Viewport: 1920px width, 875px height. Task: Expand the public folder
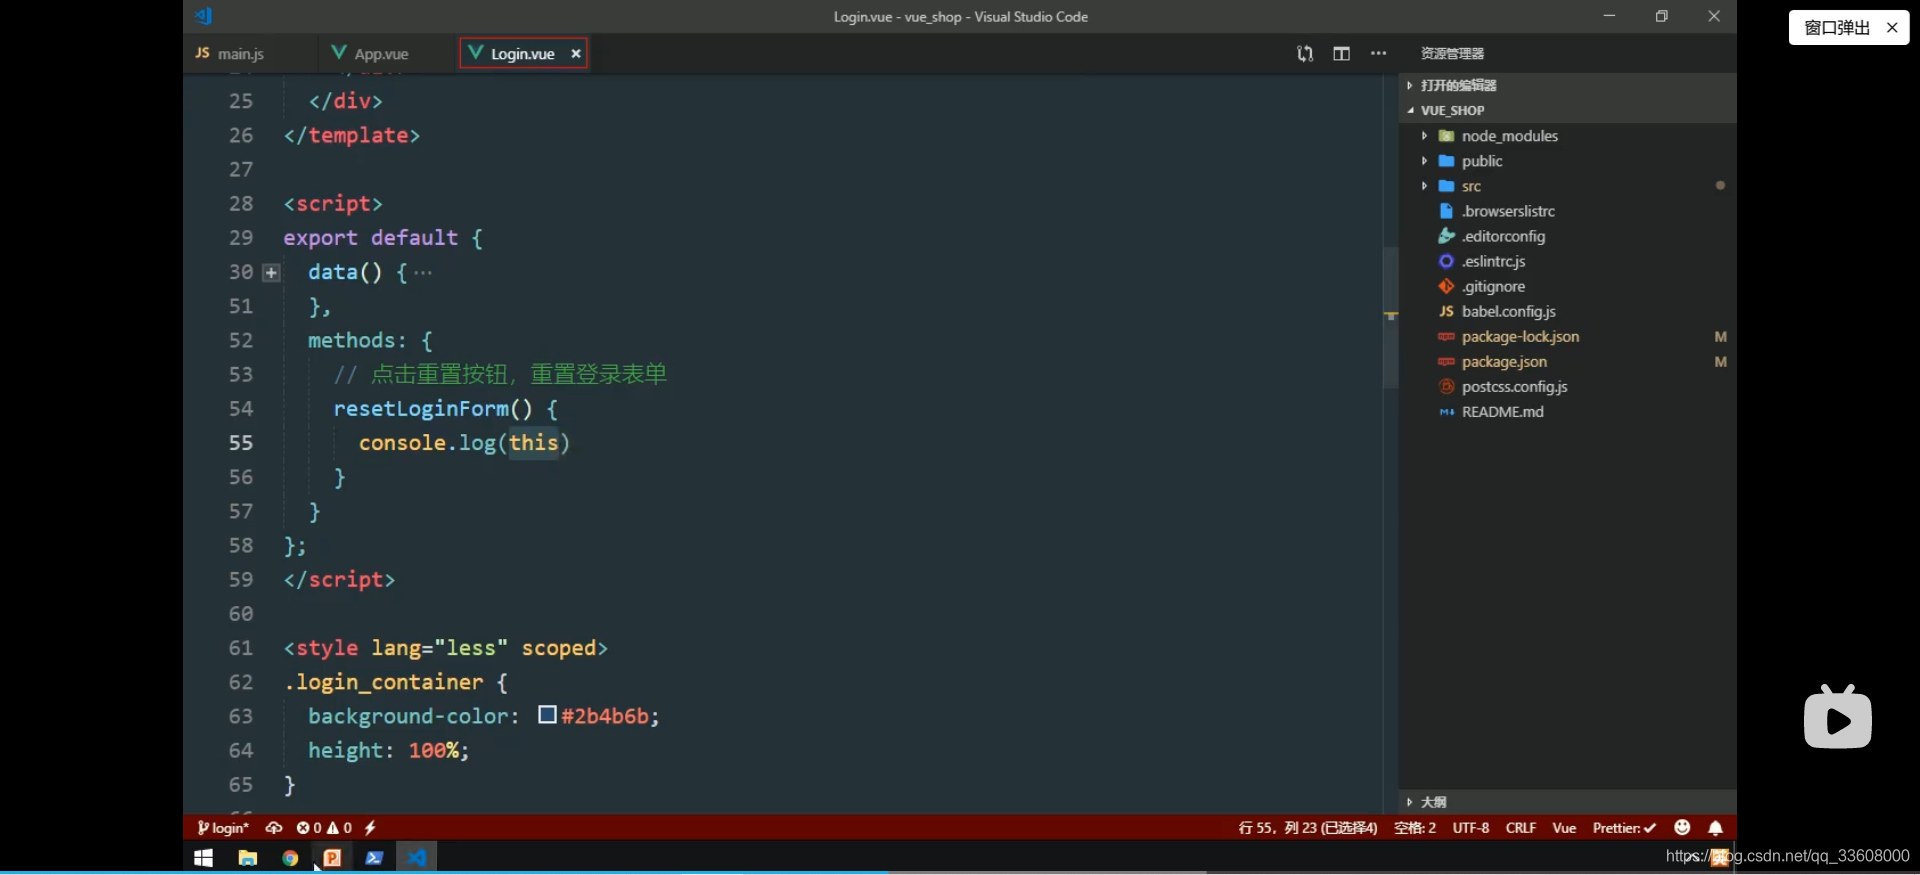[1566, 161]
